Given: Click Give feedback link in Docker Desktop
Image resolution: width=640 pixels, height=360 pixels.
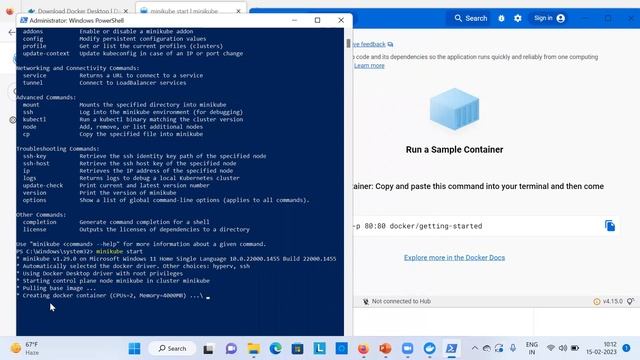Looking at the screenshot, I should click(x=372, y=44).
